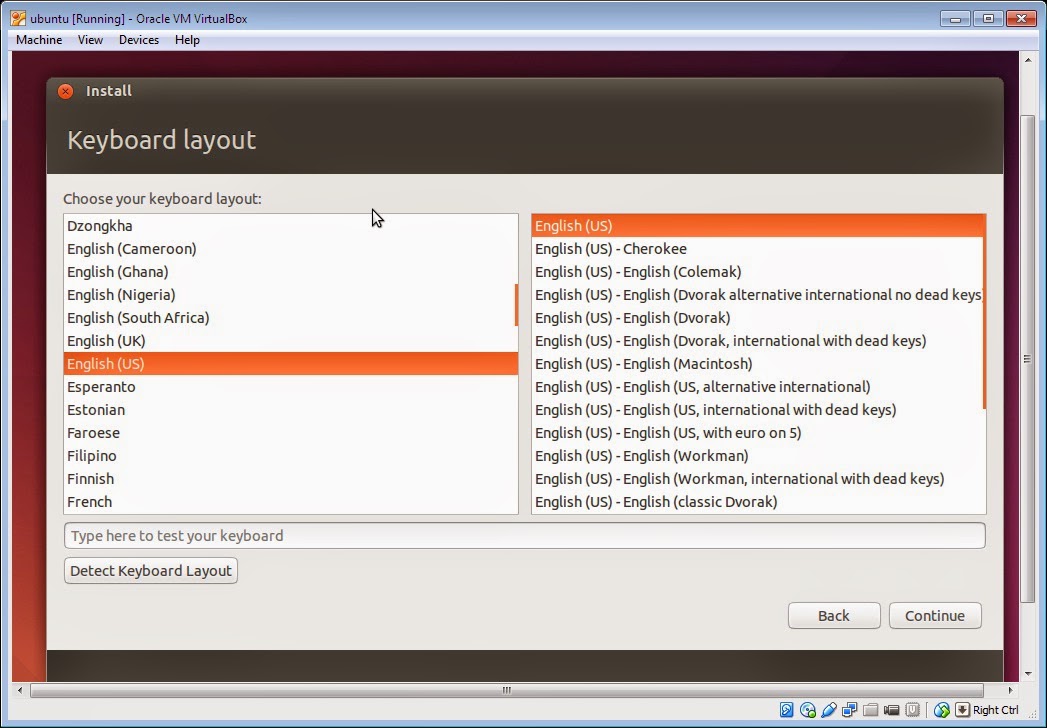Select Faroese layout

click(x=290, y=433)
